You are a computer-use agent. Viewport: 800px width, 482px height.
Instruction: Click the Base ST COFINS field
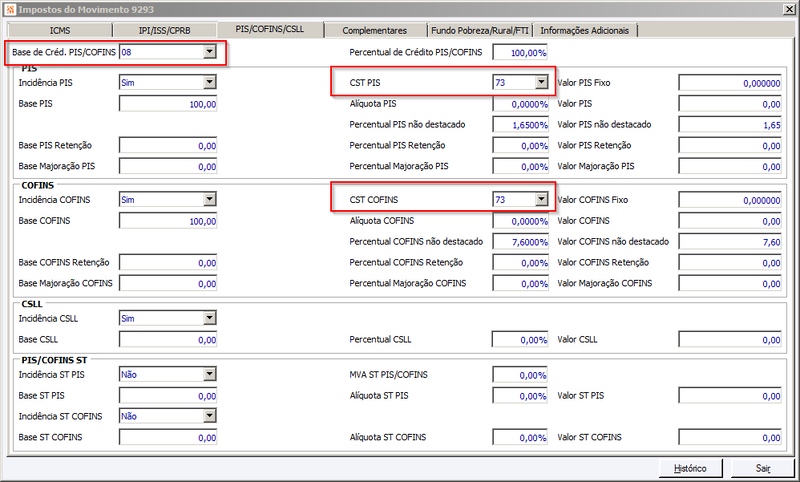point(168,438)
